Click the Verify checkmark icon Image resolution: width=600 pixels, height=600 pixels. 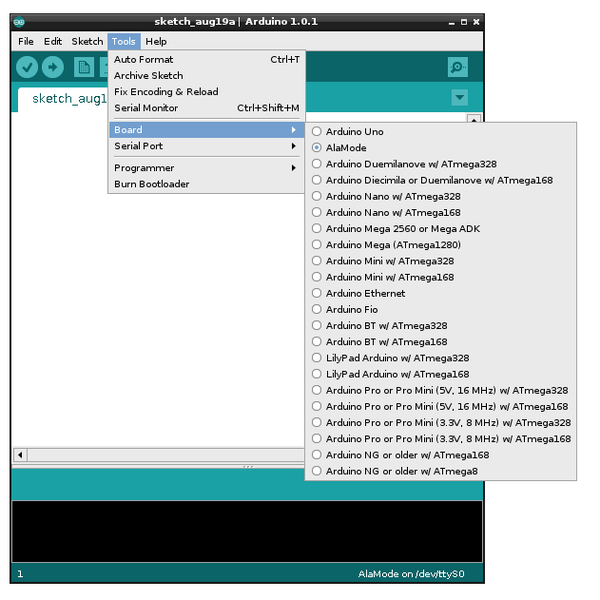coord(27,67)
